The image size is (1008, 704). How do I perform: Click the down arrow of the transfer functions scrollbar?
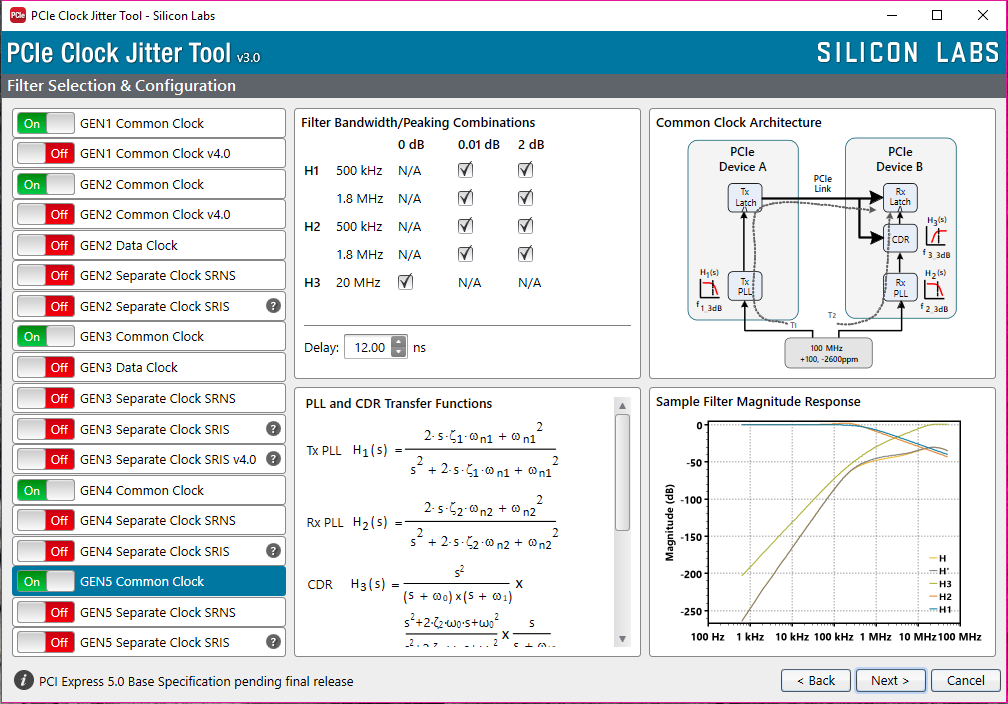click(x=623, y=637)
